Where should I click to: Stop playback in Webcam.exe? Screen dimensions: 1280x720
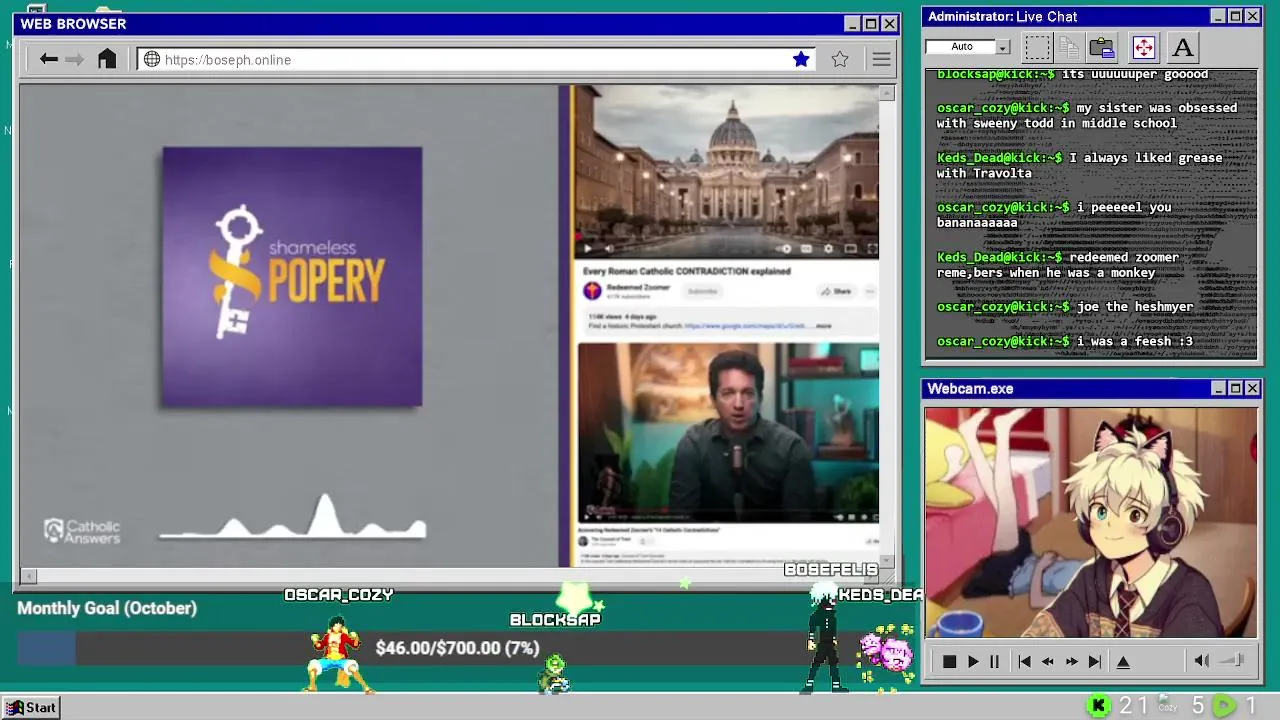point(949,661)
